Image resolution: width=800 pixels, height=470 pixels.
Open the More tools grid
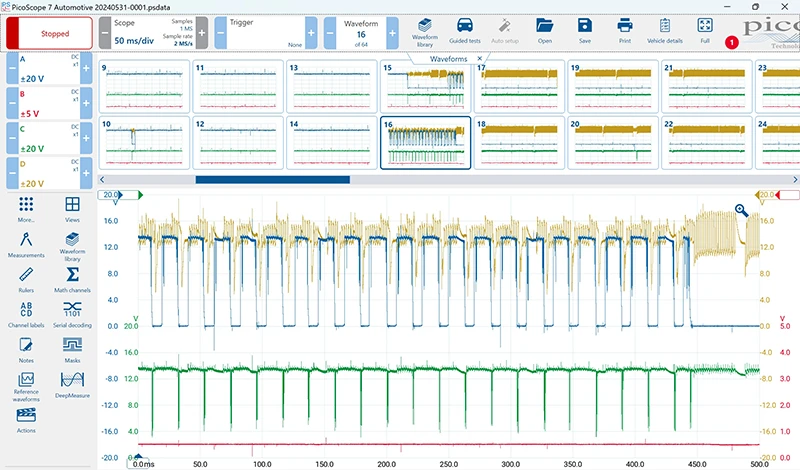click(26, 209)
